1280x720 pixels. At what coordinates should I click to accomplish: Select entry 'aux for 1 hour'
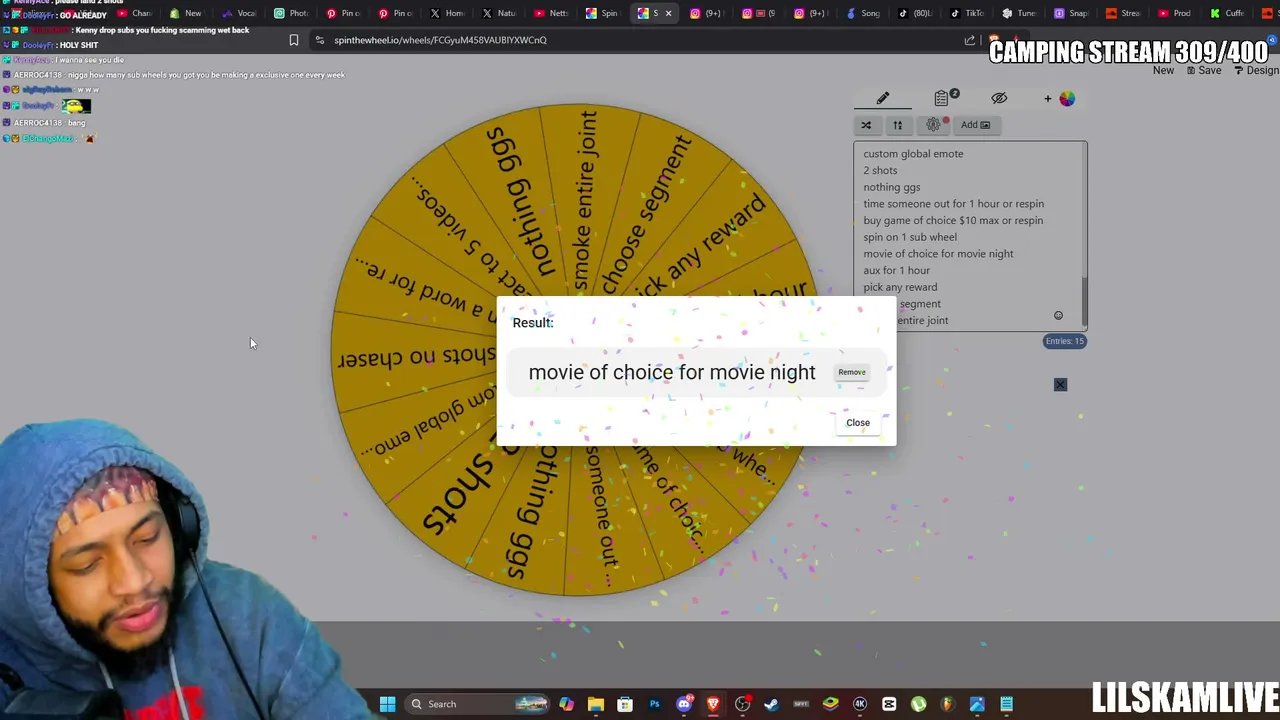[x=896, y=270]
